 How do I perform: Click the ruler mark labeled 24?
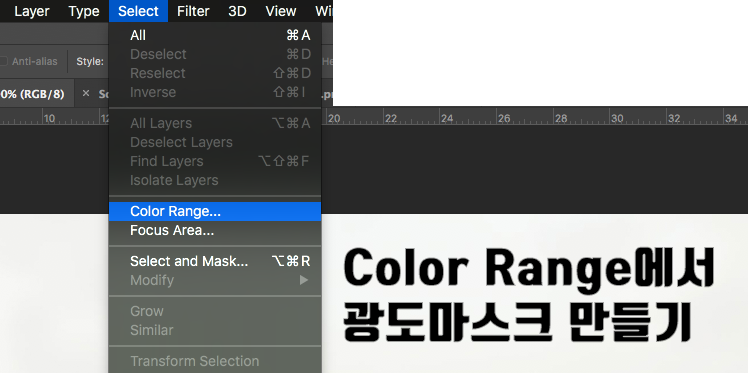point(447,118)
